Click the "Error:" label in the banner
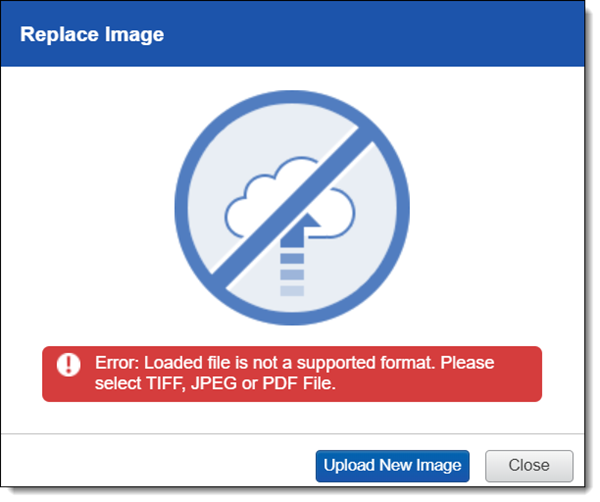This screenshot has width=600, height=502. [x=117, y=363]
